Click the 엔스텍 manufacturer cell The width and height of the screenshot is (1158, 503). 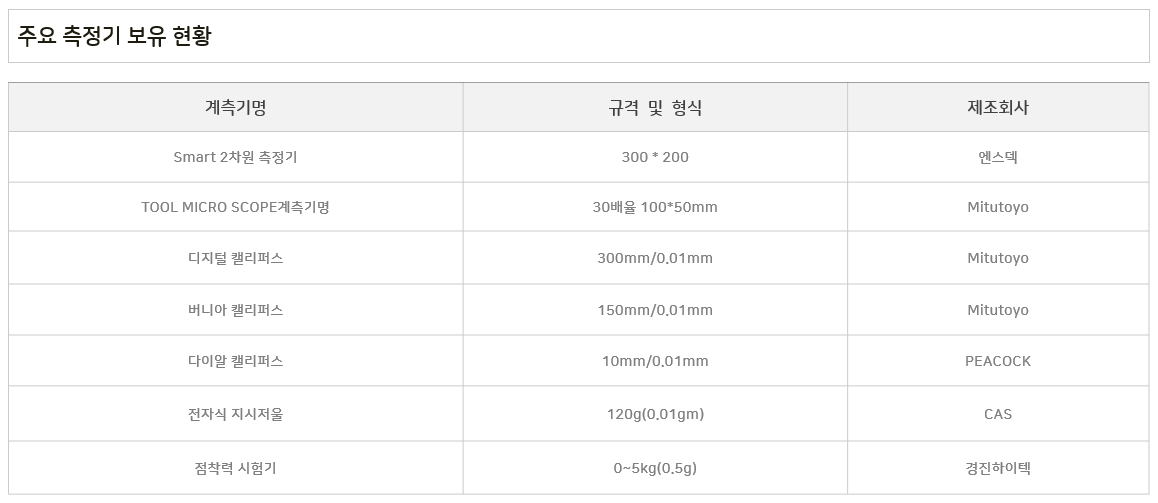tap(998, 157)
